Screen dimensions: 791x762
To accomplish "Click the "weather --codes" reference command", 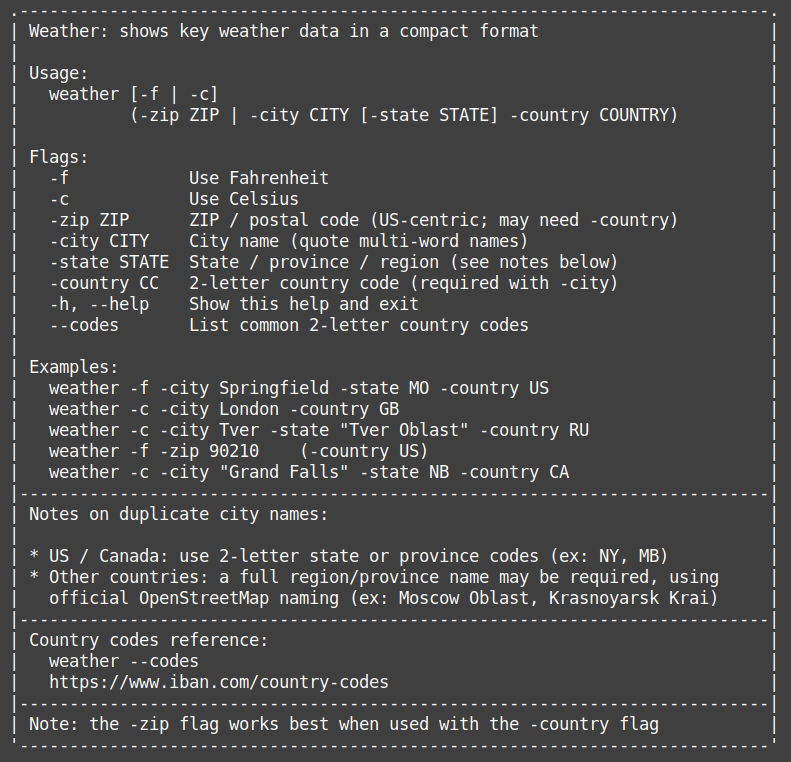I will (x=123, y=661).
